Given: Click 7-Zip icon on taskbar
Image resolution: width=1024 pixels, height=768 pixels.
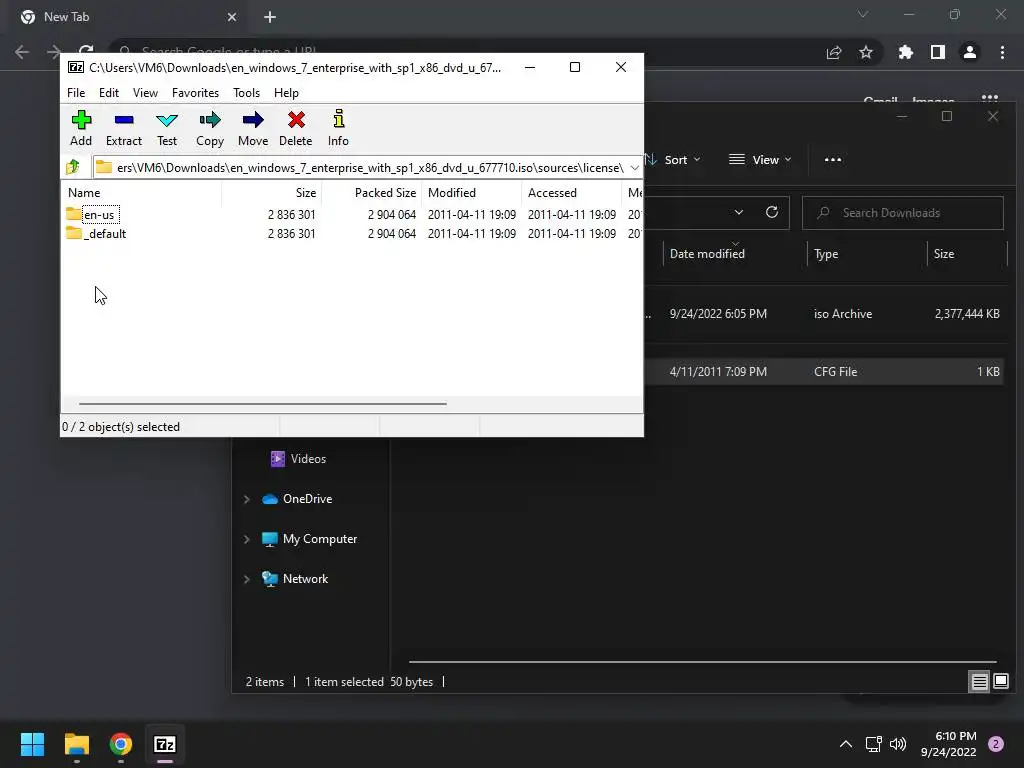Looking at the screenshot, I should (165, 744).
